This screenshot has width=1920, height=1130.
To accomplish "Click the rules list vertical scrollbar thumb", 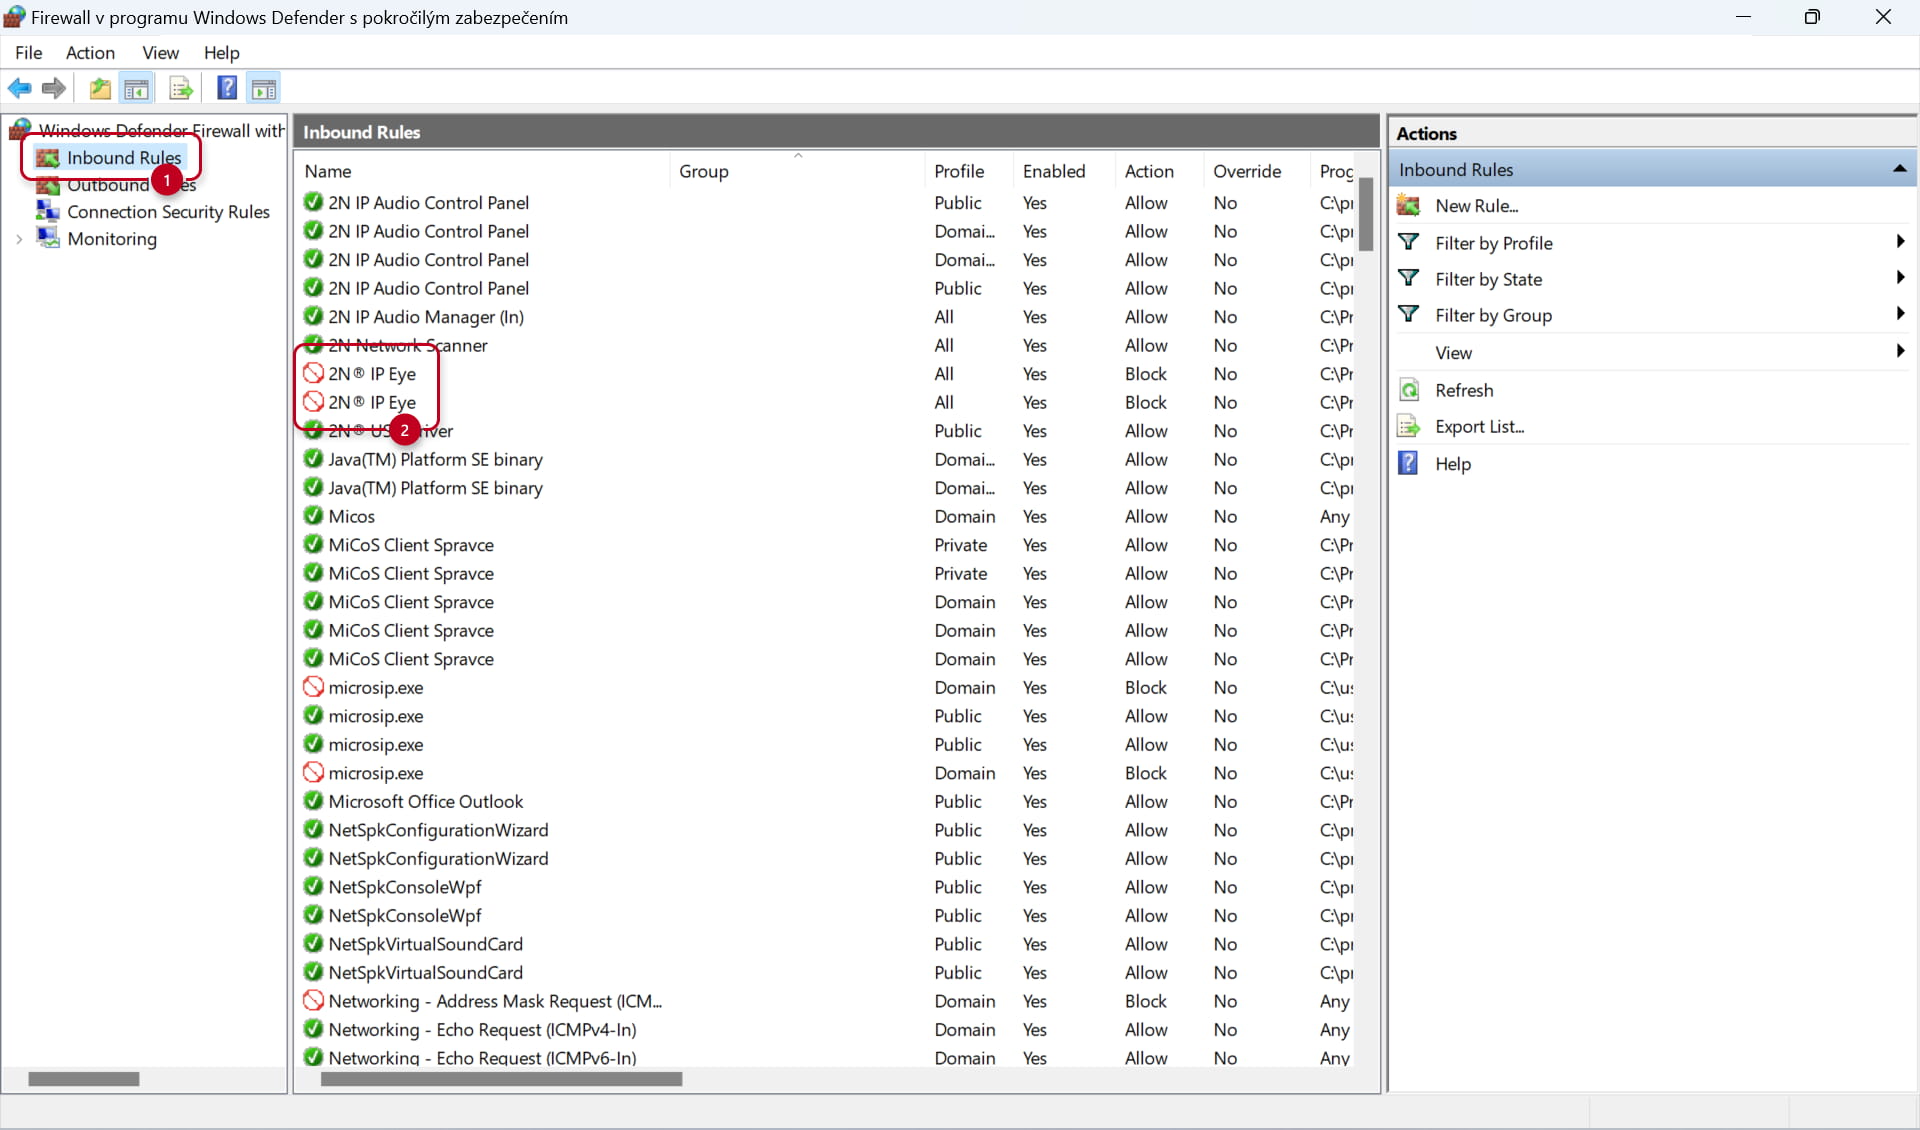I will point(1366,215).
